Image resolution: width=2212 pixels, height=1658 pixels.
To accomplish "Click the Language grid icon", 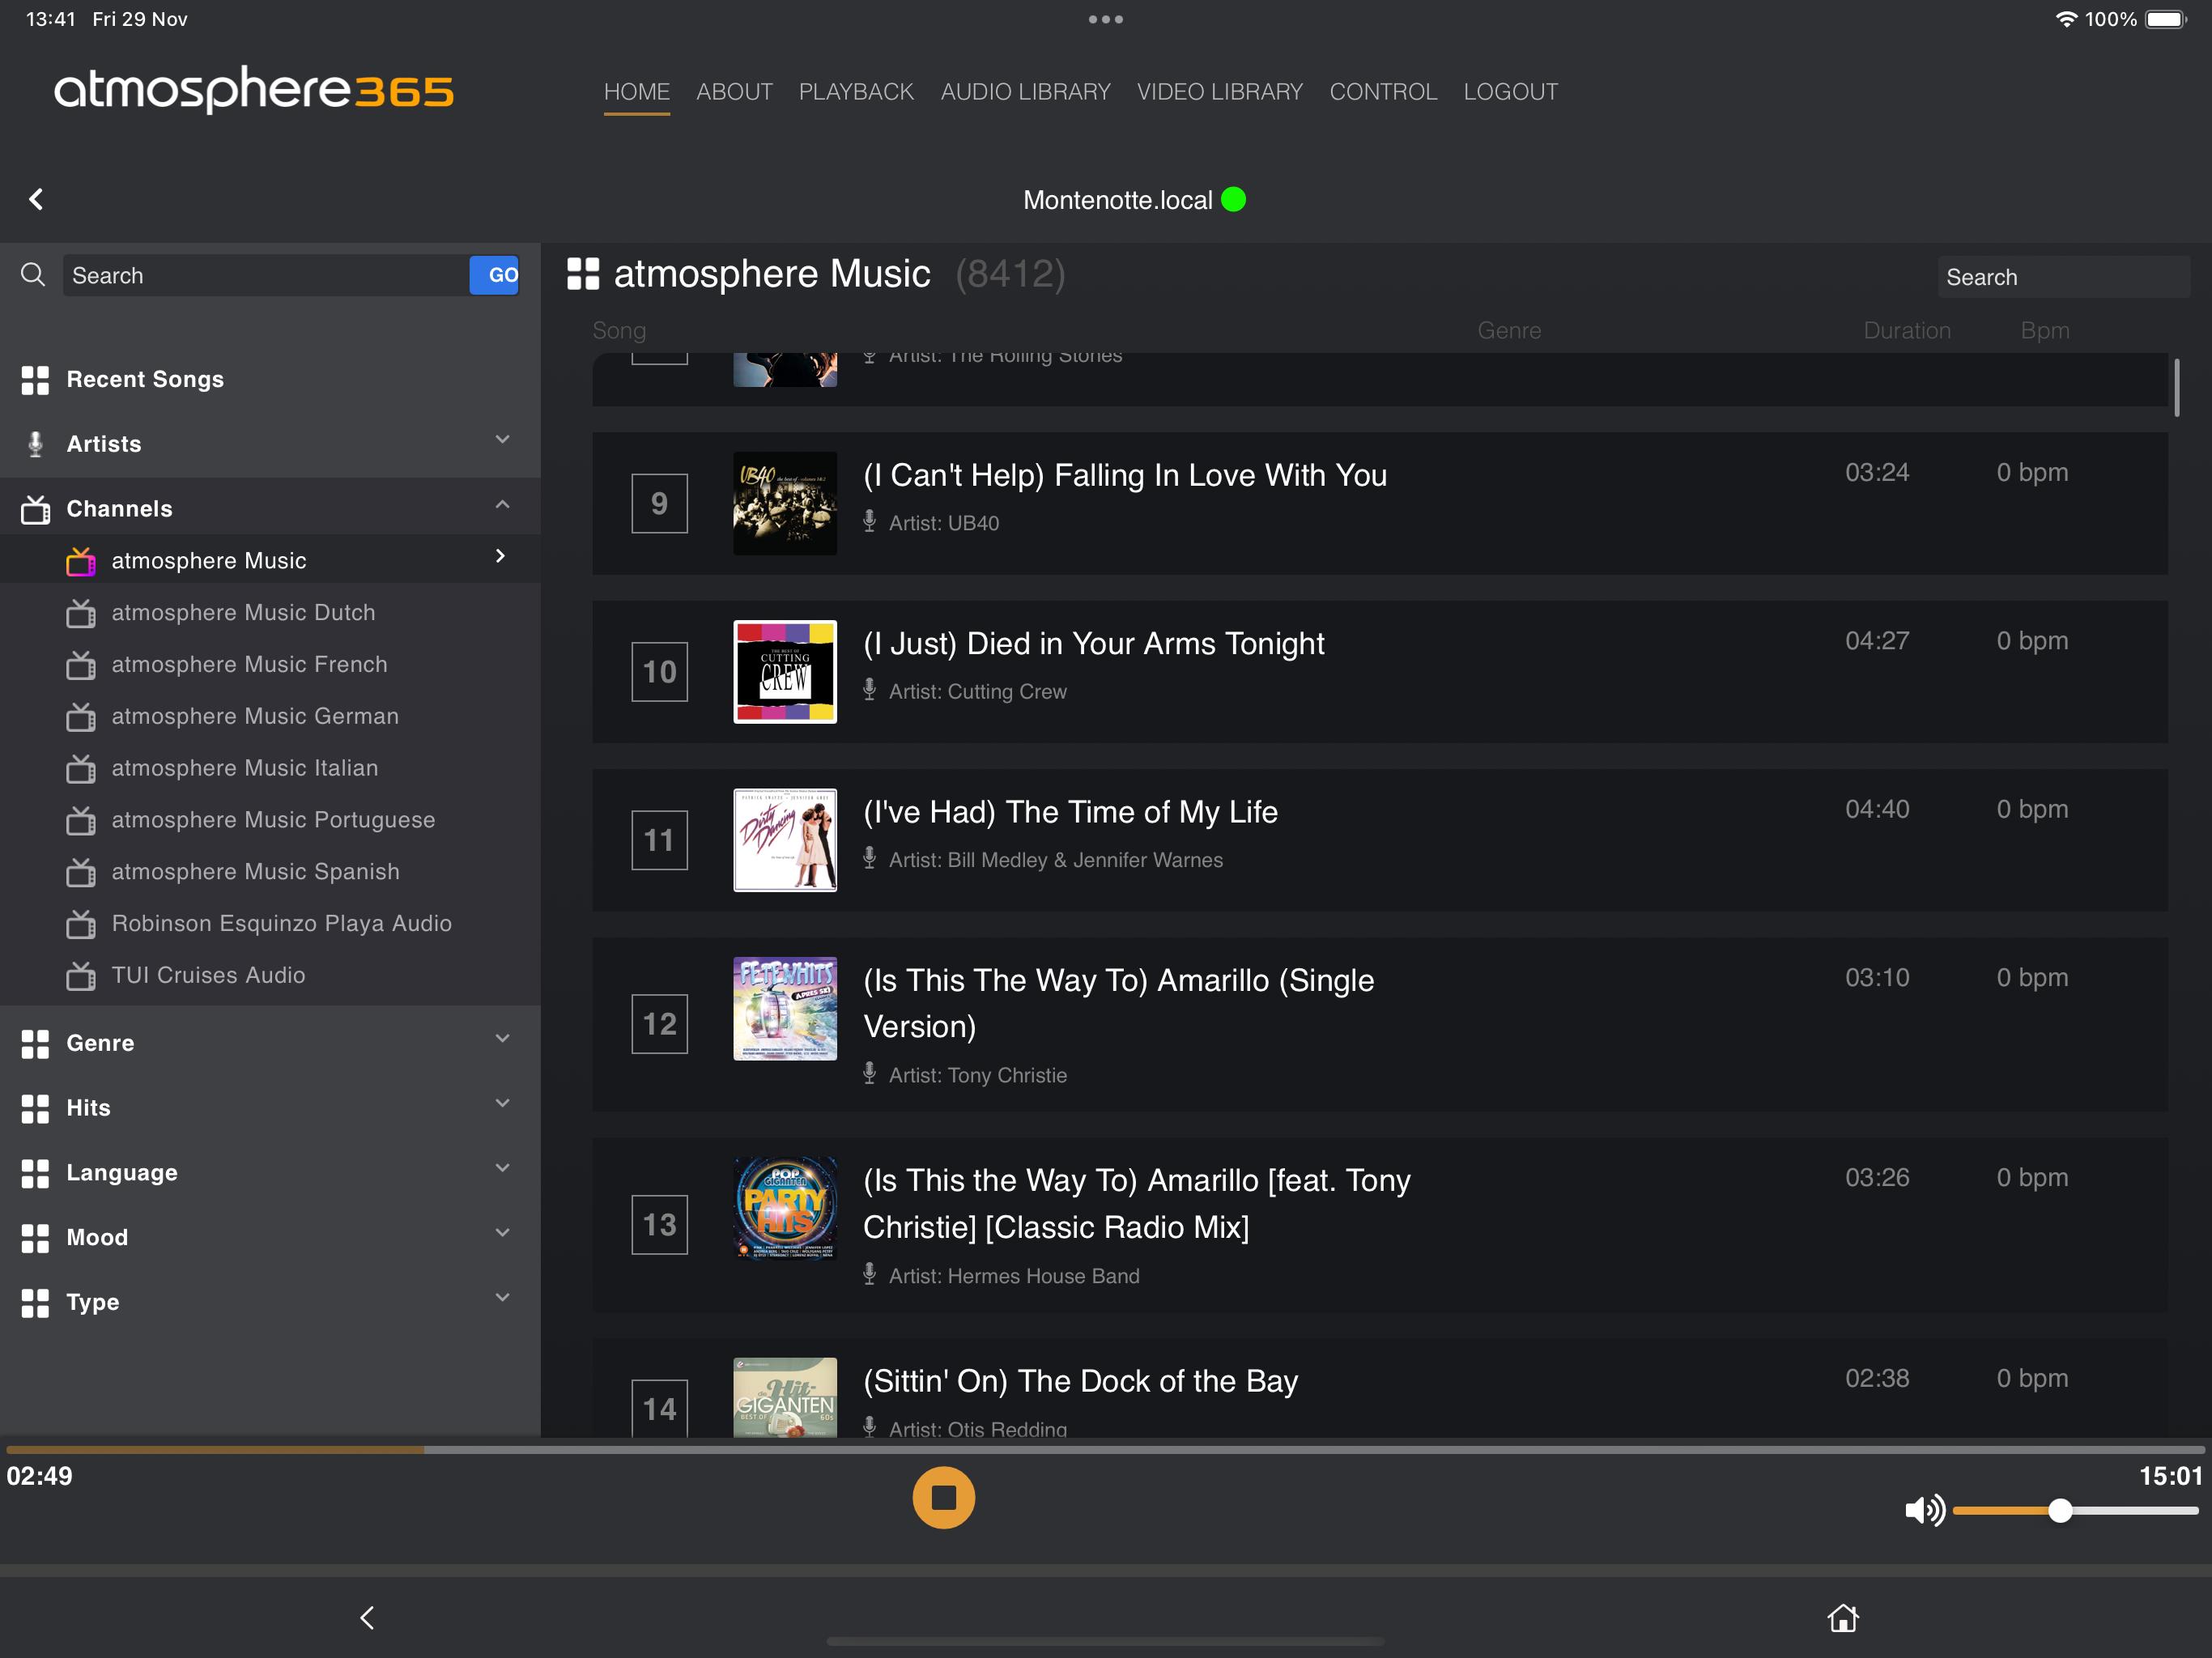I will point(35,1174).
